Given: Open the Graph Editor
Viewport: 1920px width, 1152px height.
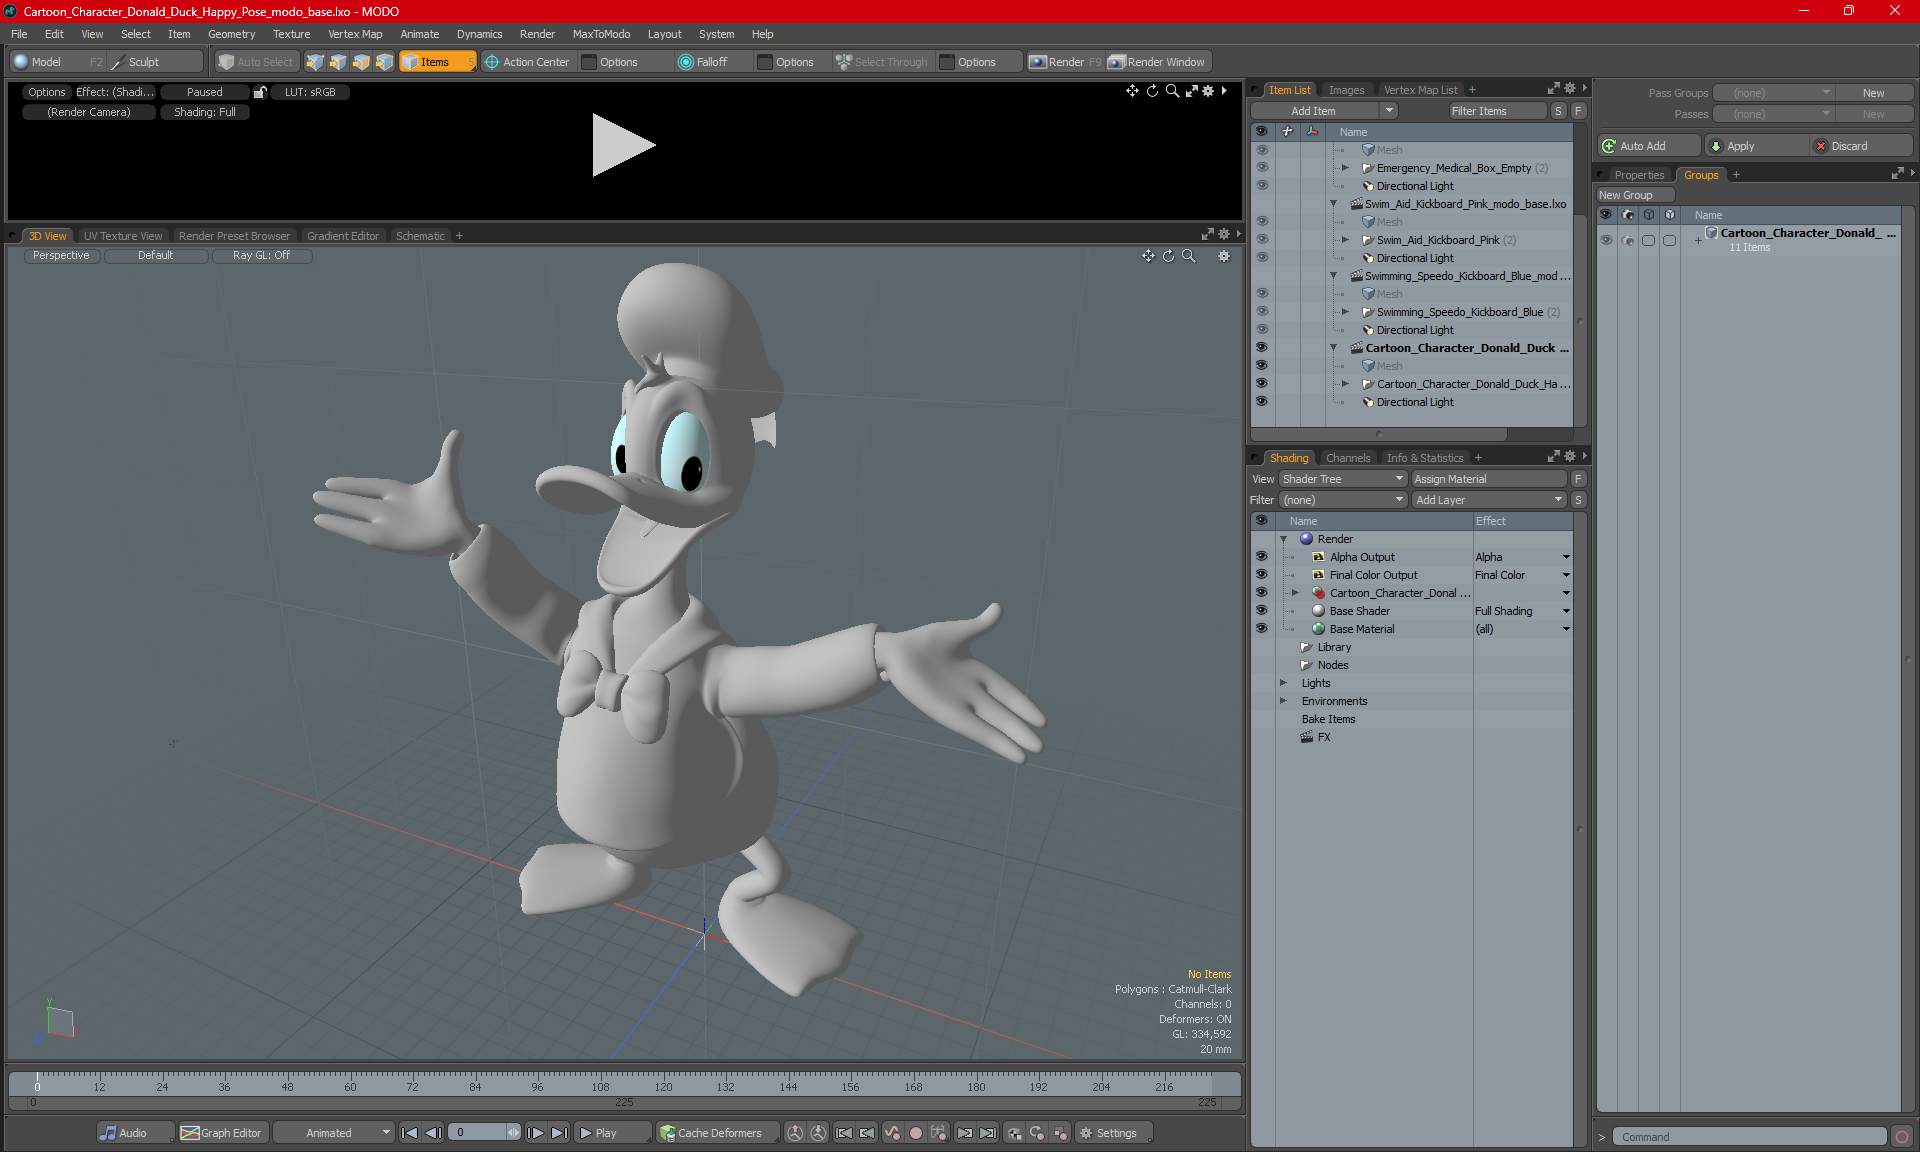Looking at the screenshot, I should 222,1133.
